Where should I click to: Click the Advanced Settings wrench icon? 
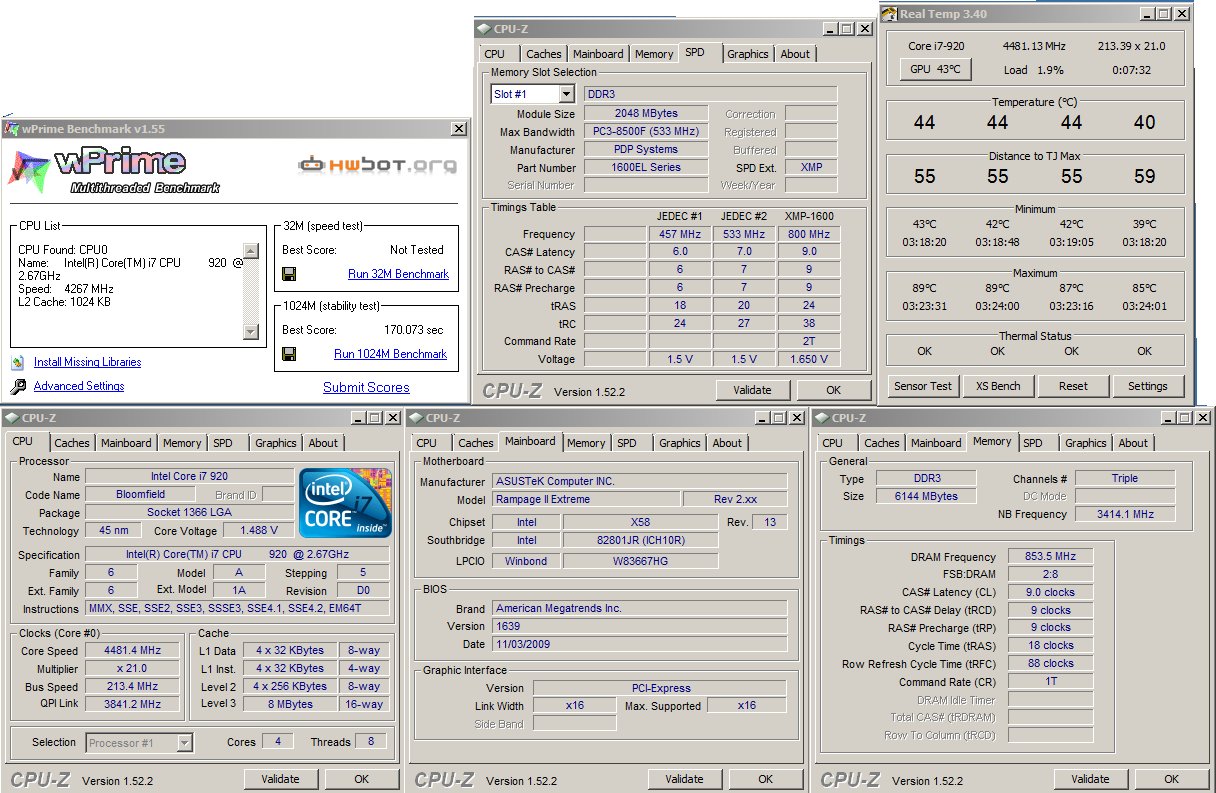(x=18, y=386)
